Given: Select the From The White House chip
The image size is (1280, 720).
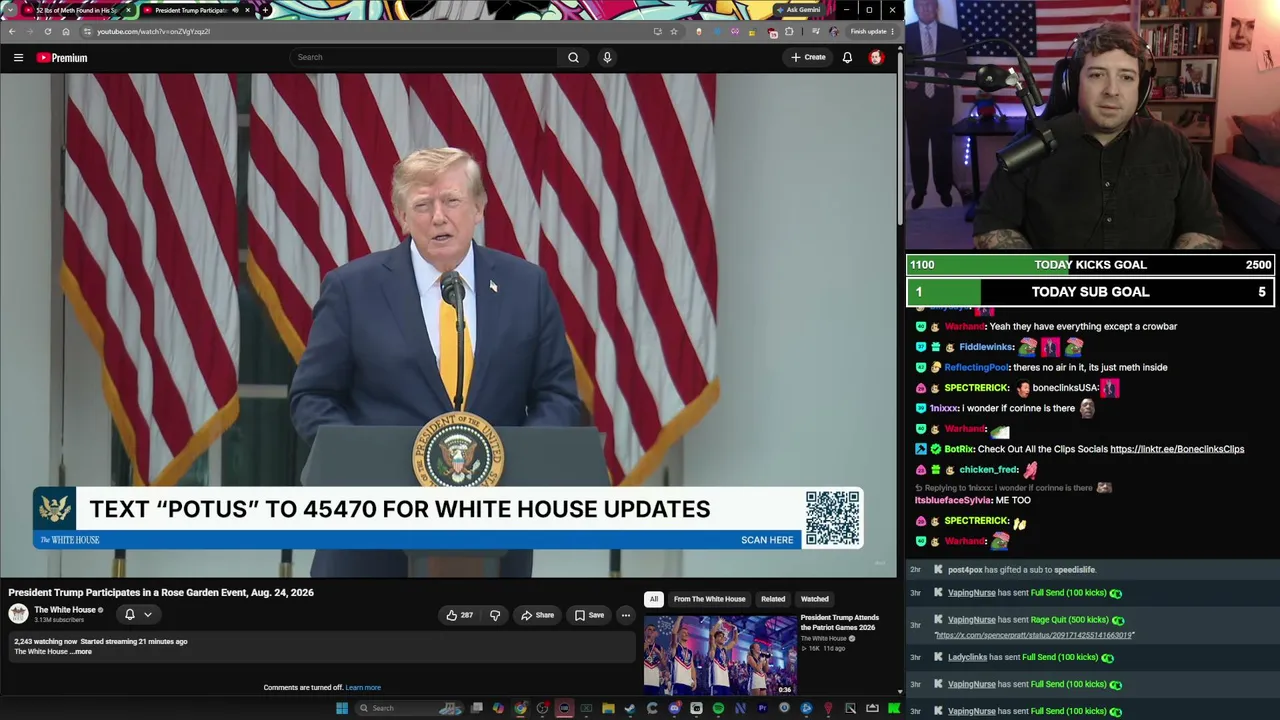Looking at the screenshot, I should (709, 599).
